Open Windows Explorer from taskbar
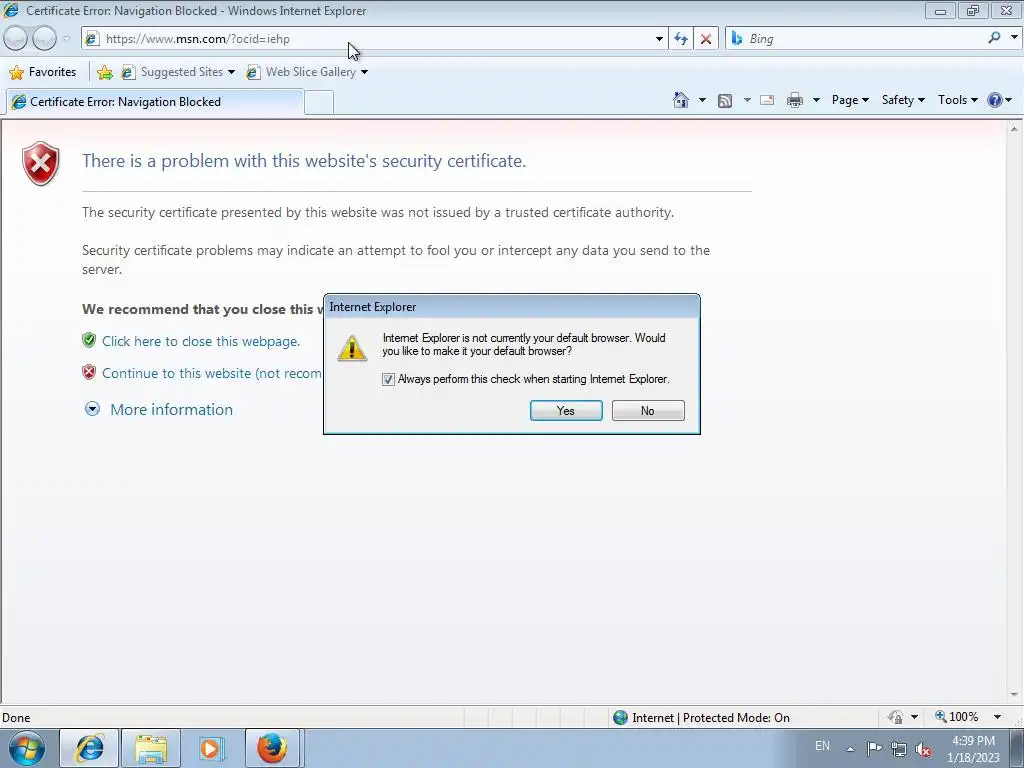This screenshot has width=1024, height=768. click(x=151, y=748)
